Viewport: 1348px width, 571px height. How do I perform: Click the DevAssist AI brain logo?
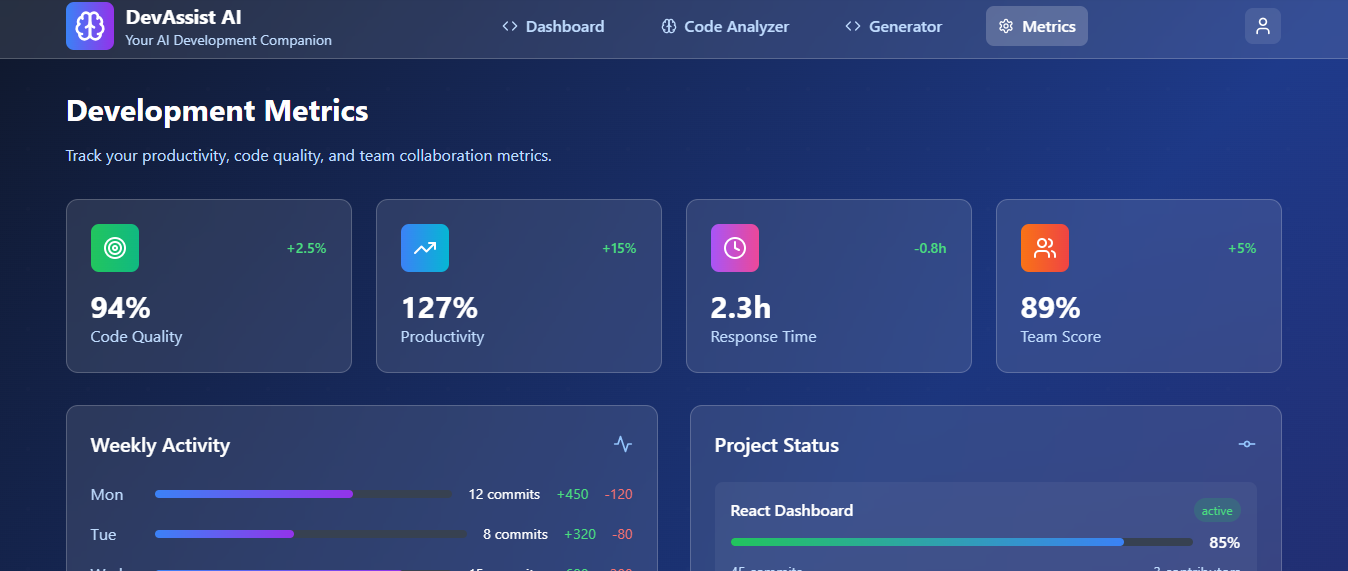click(90, 26)
